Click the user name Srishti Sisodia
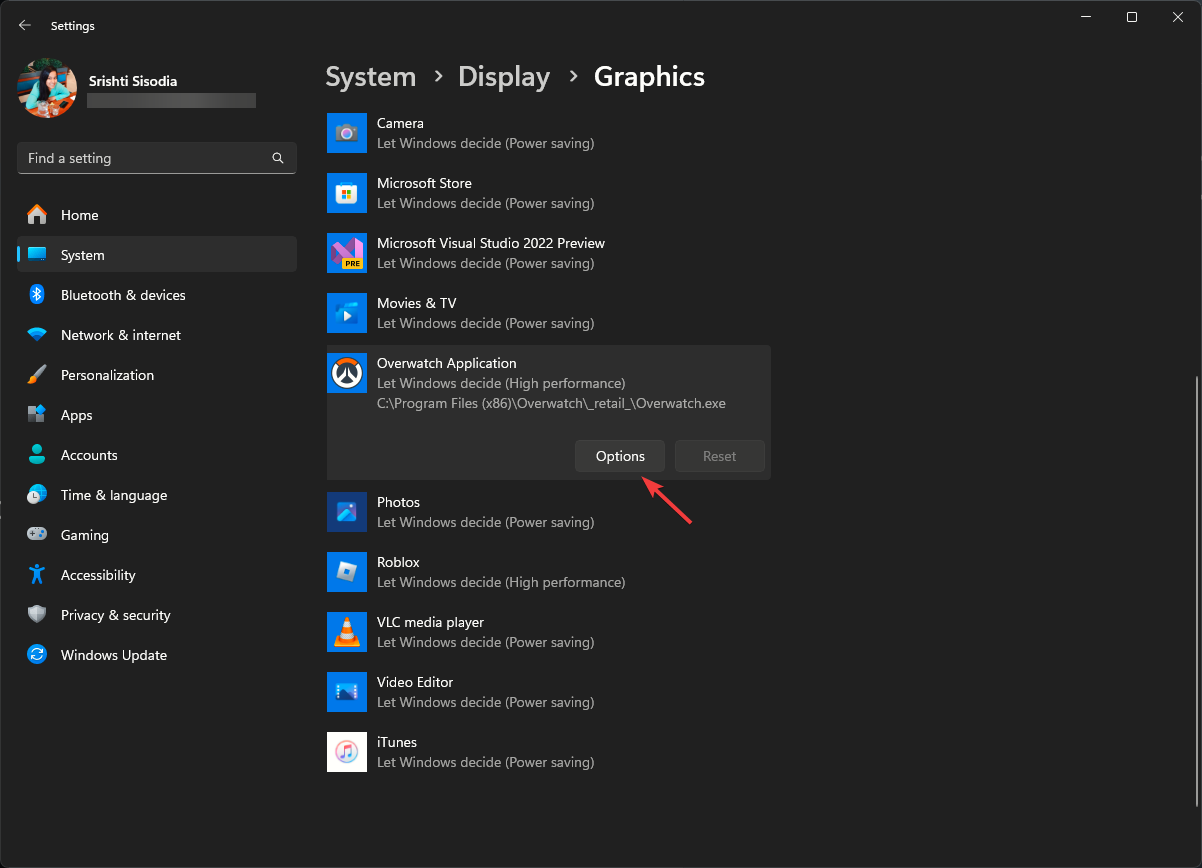The height and width of the screenshot is (868, 1202). [133, 81]
